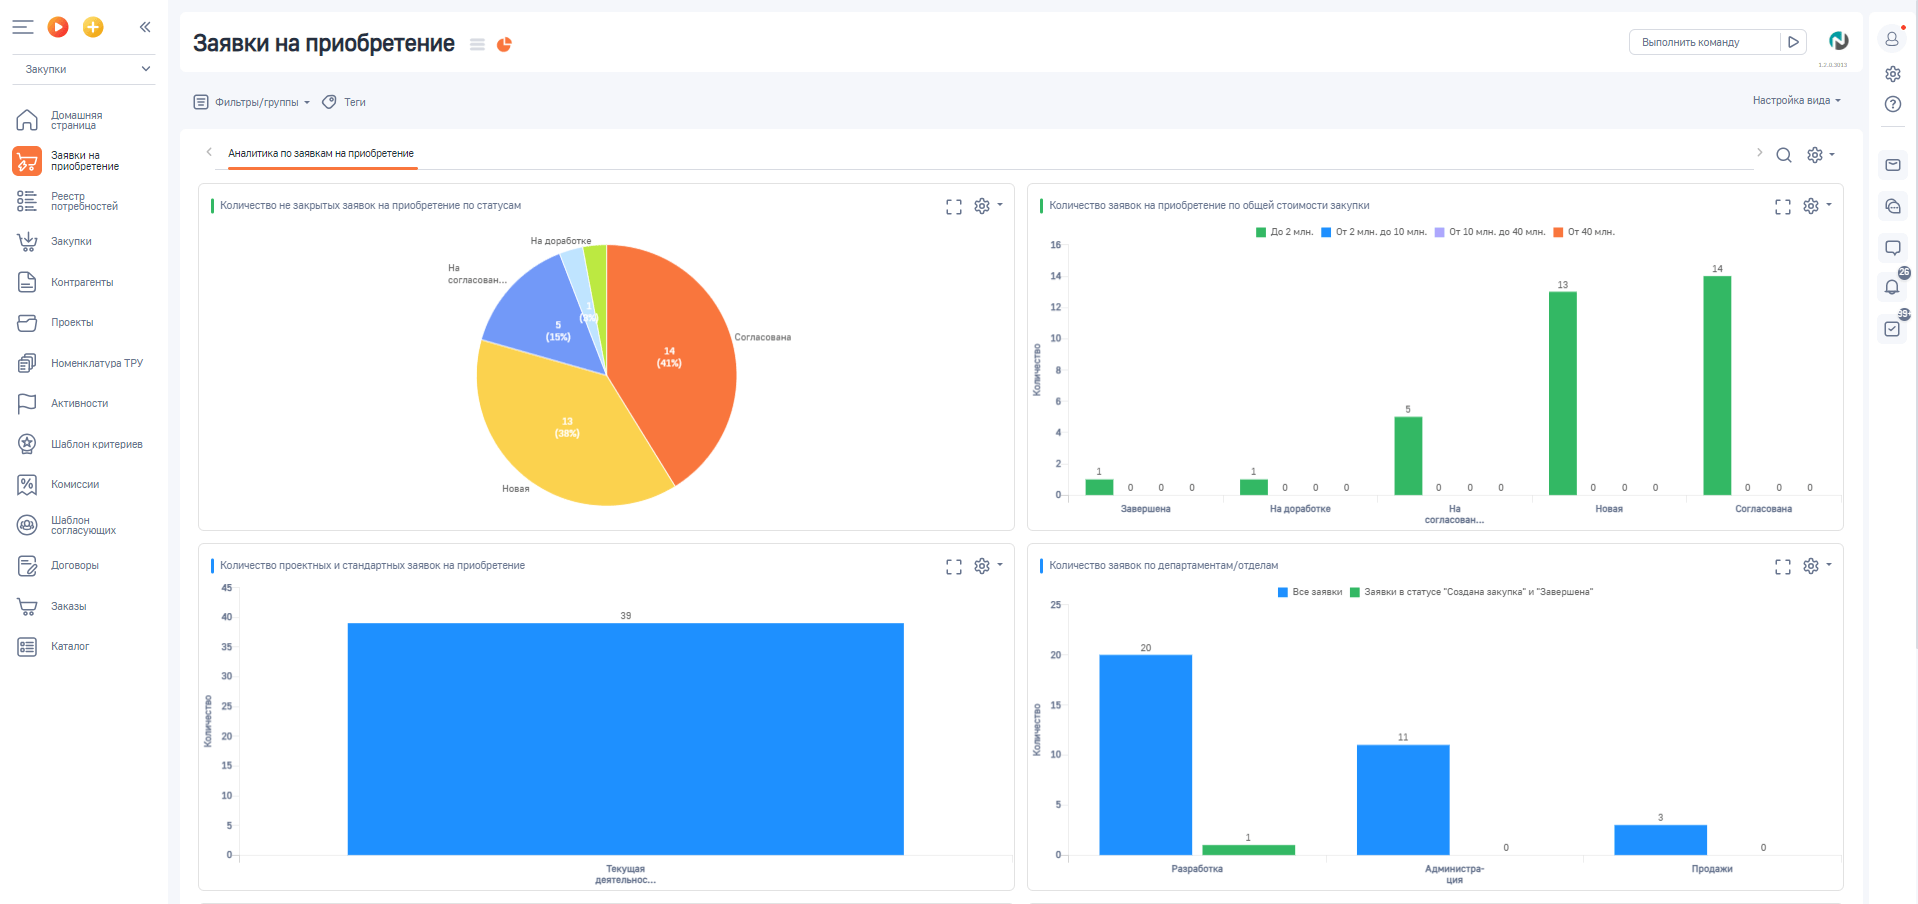Click the 'Выполнить команду' input field
1918x904 pixels.
pos(1705,42)
